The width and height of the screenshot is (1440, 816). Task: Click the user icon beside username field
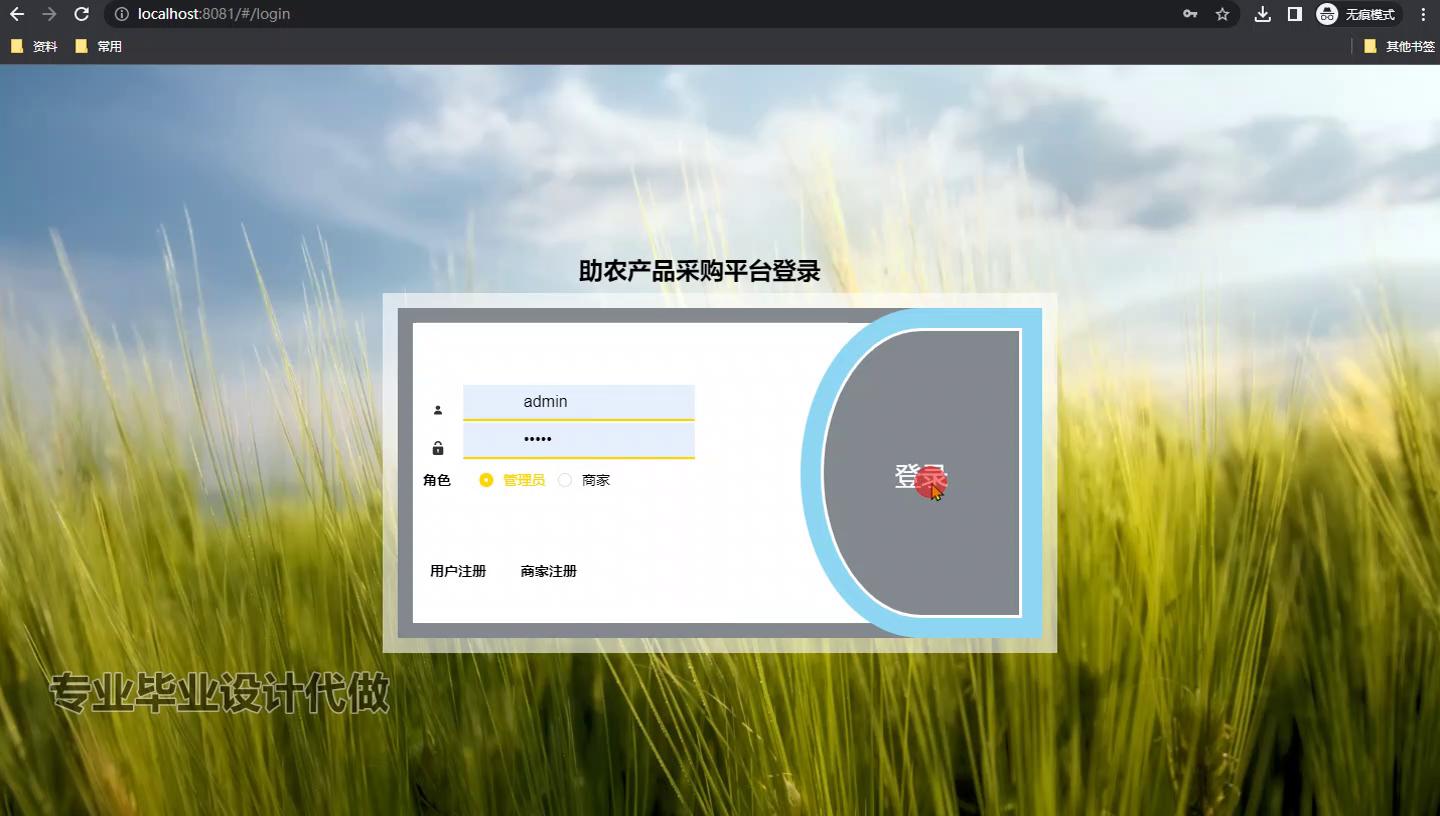(438, 410)
